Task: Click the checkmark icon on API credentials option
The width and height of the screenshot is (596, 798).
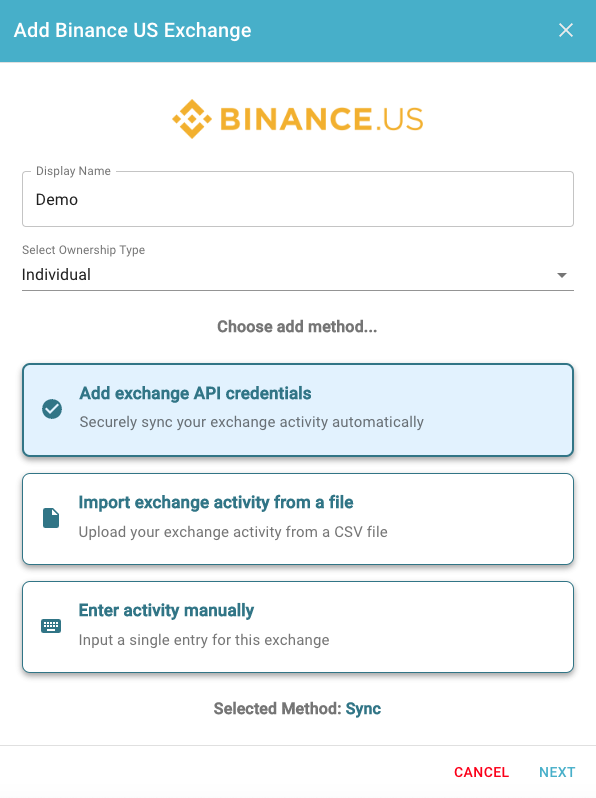Action: (52, 409)
